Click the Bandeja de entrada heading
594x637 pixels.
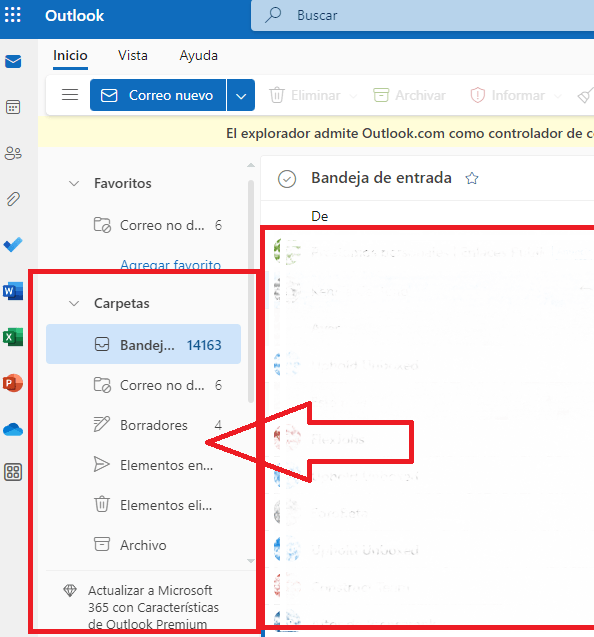(x=381, y=178)
